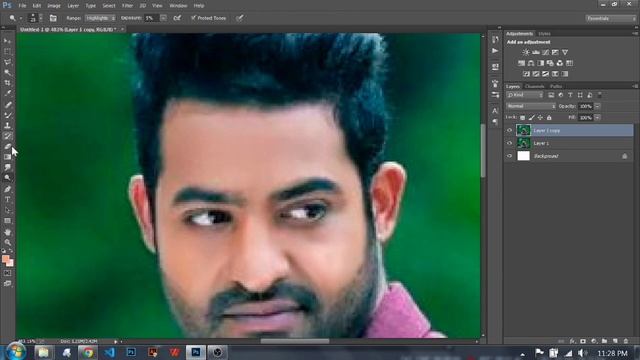
Task: Add an Invert adjustment
Action: [526, 74]
